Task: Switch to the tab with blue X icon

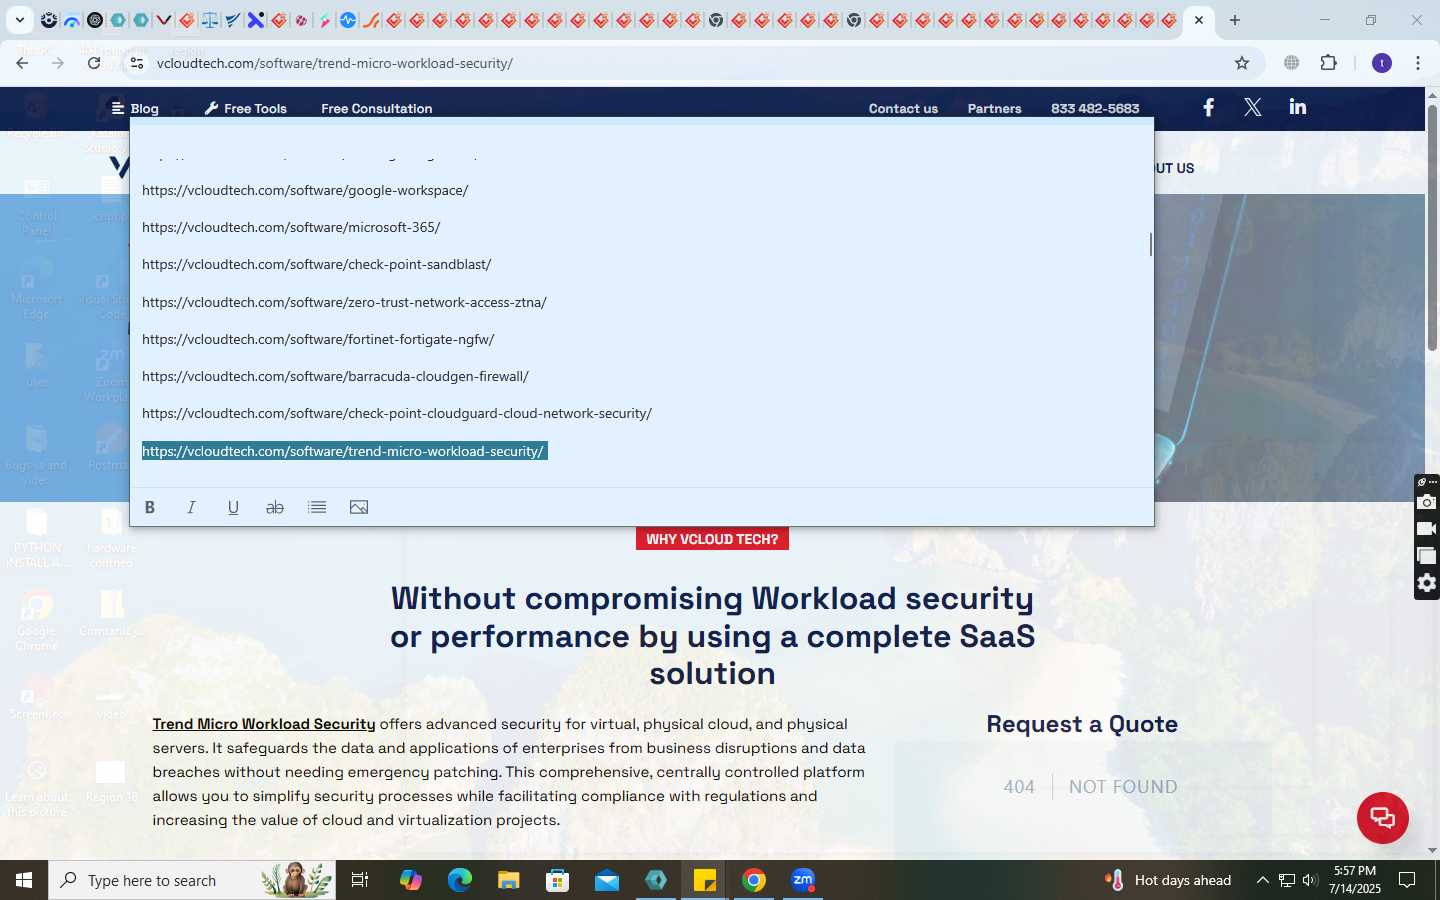Action: pos(256,20)
